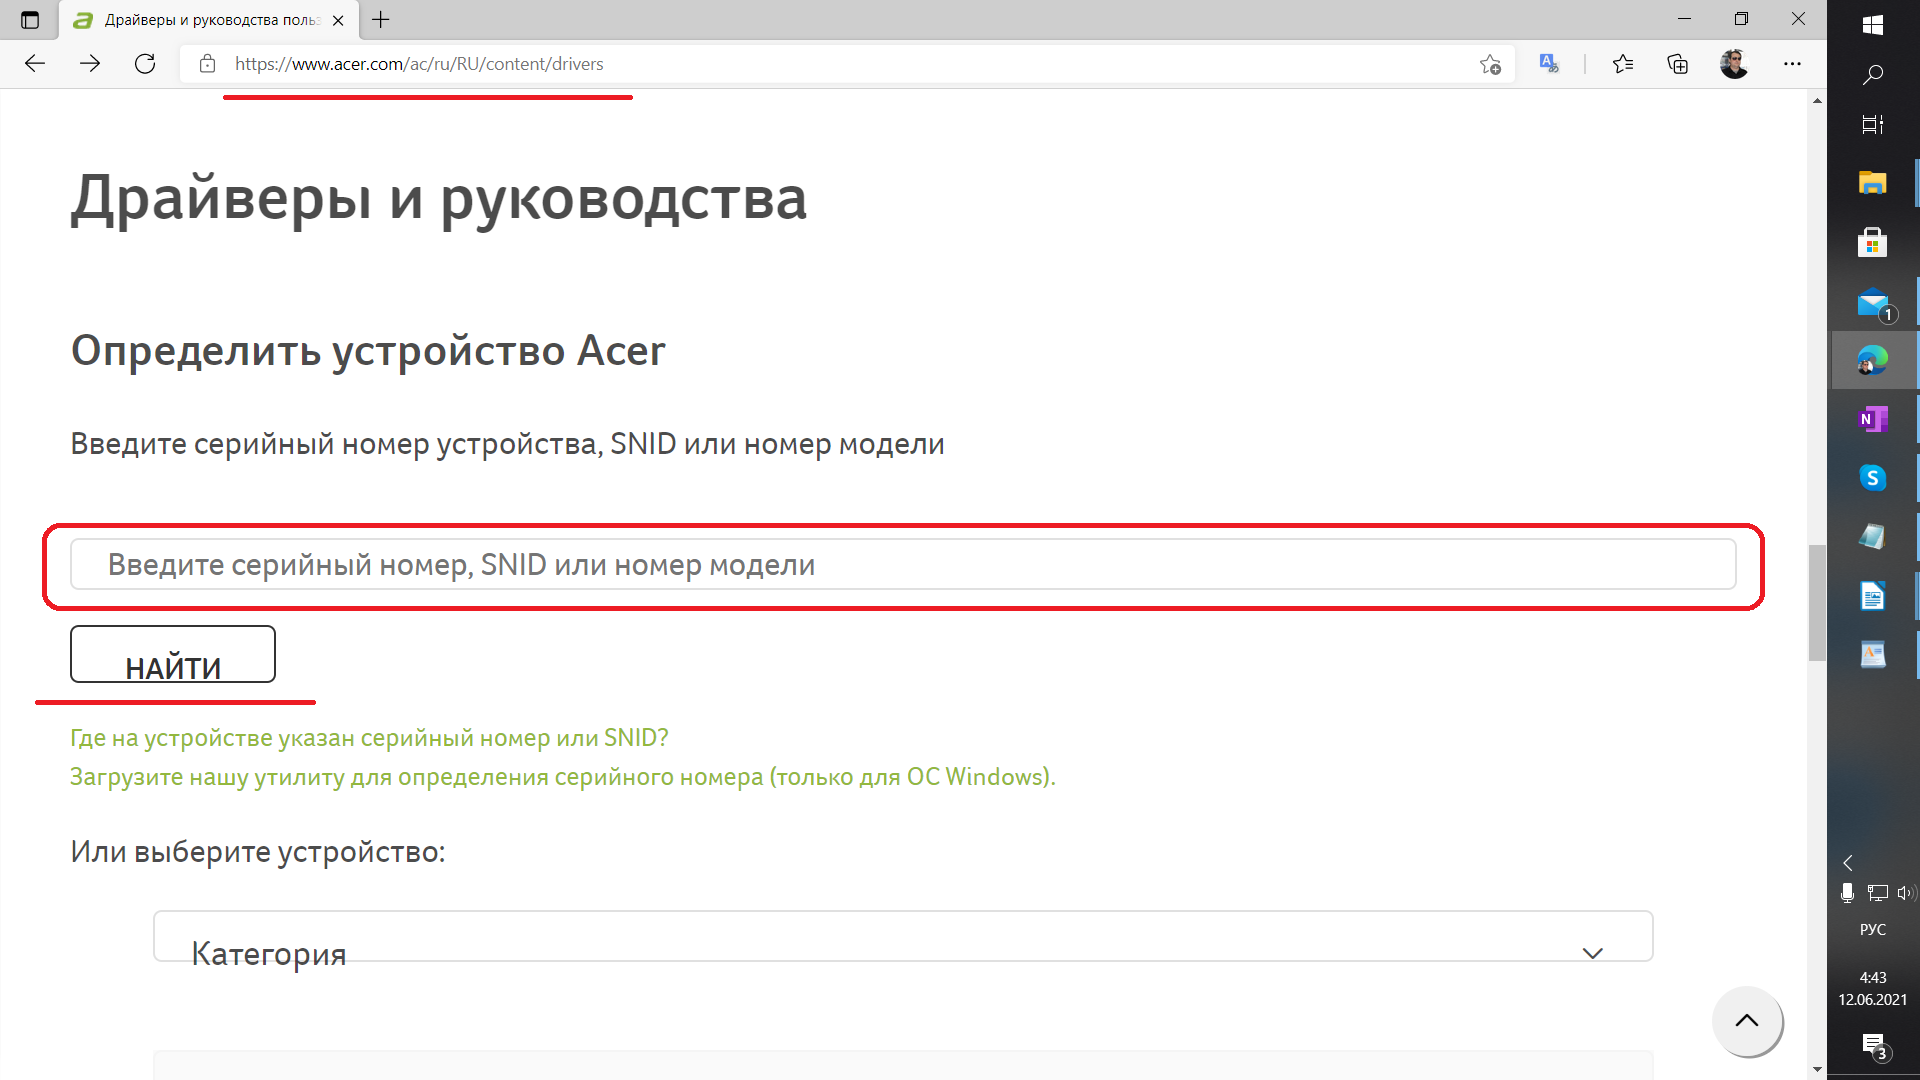1920x1080 pixels.
Task: Open a new browser tab
Action: click(381, 19)
